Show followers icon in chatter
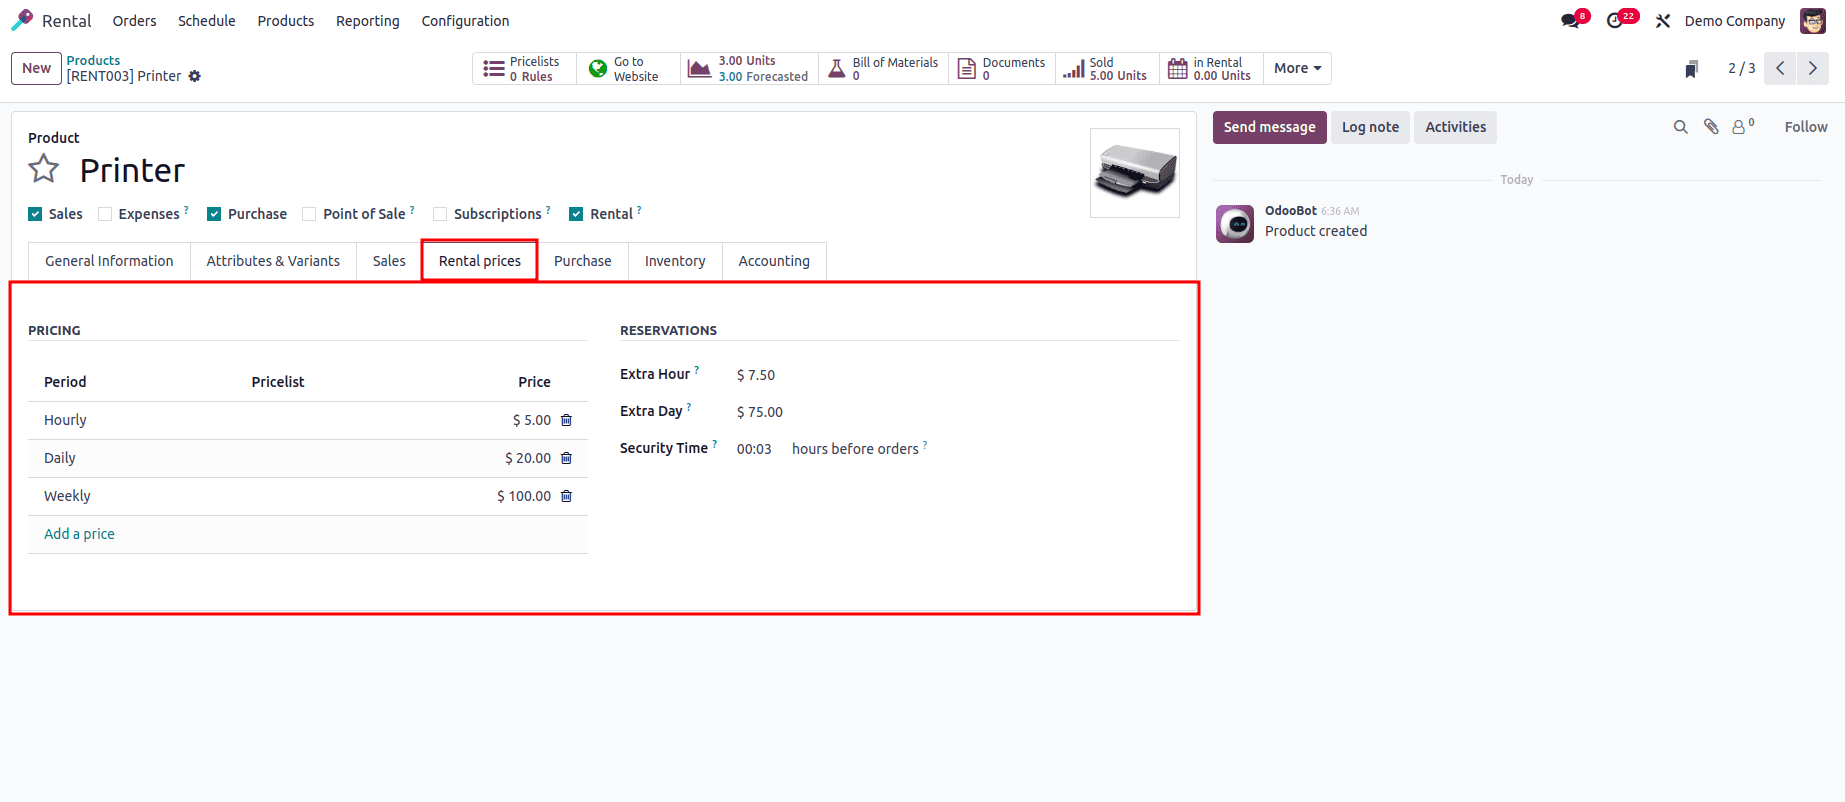 (1742, 127)
